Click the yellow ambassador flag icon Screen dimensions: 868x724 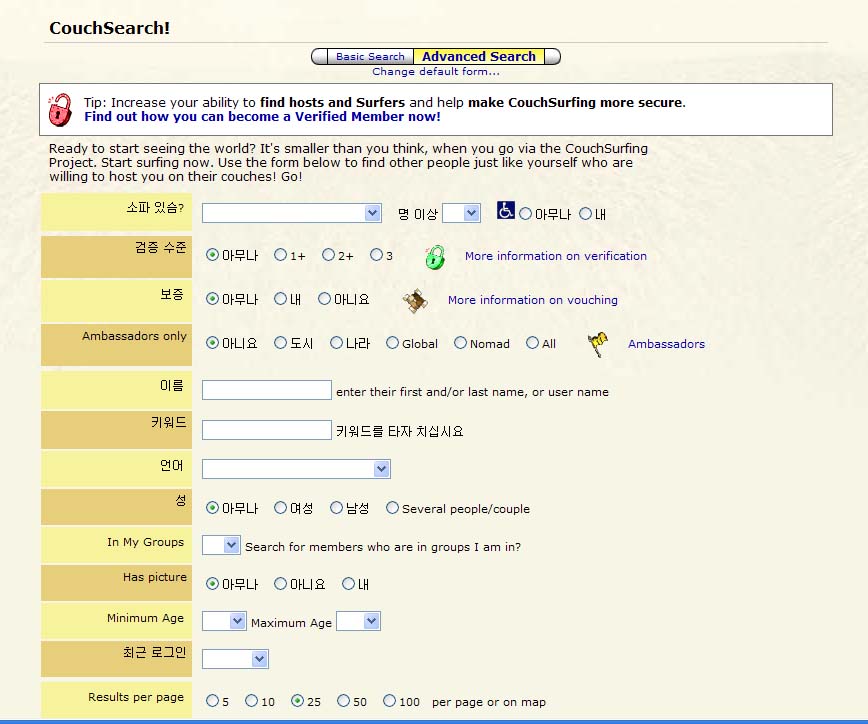coord(598,344)
